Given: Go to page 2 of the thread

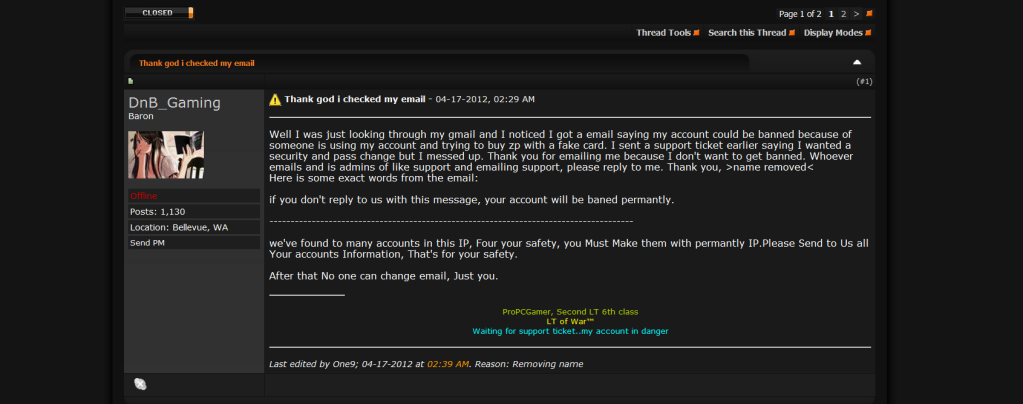Looking at the screenshot, I should point(844,14).
